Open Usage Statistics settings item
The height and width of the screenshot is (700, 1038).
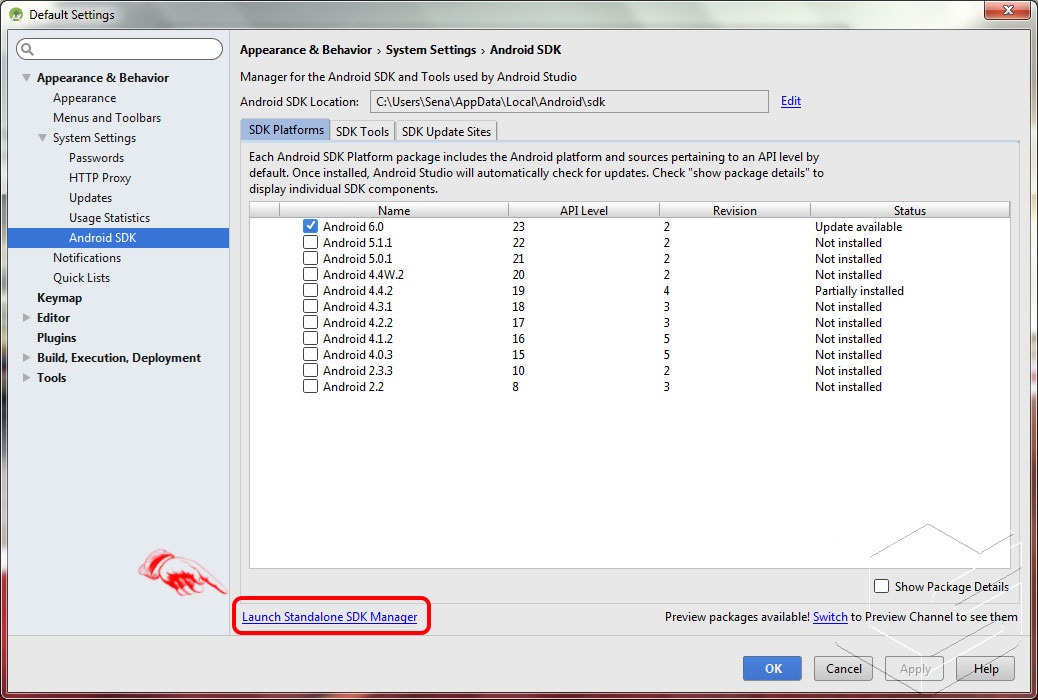[109, 217]
